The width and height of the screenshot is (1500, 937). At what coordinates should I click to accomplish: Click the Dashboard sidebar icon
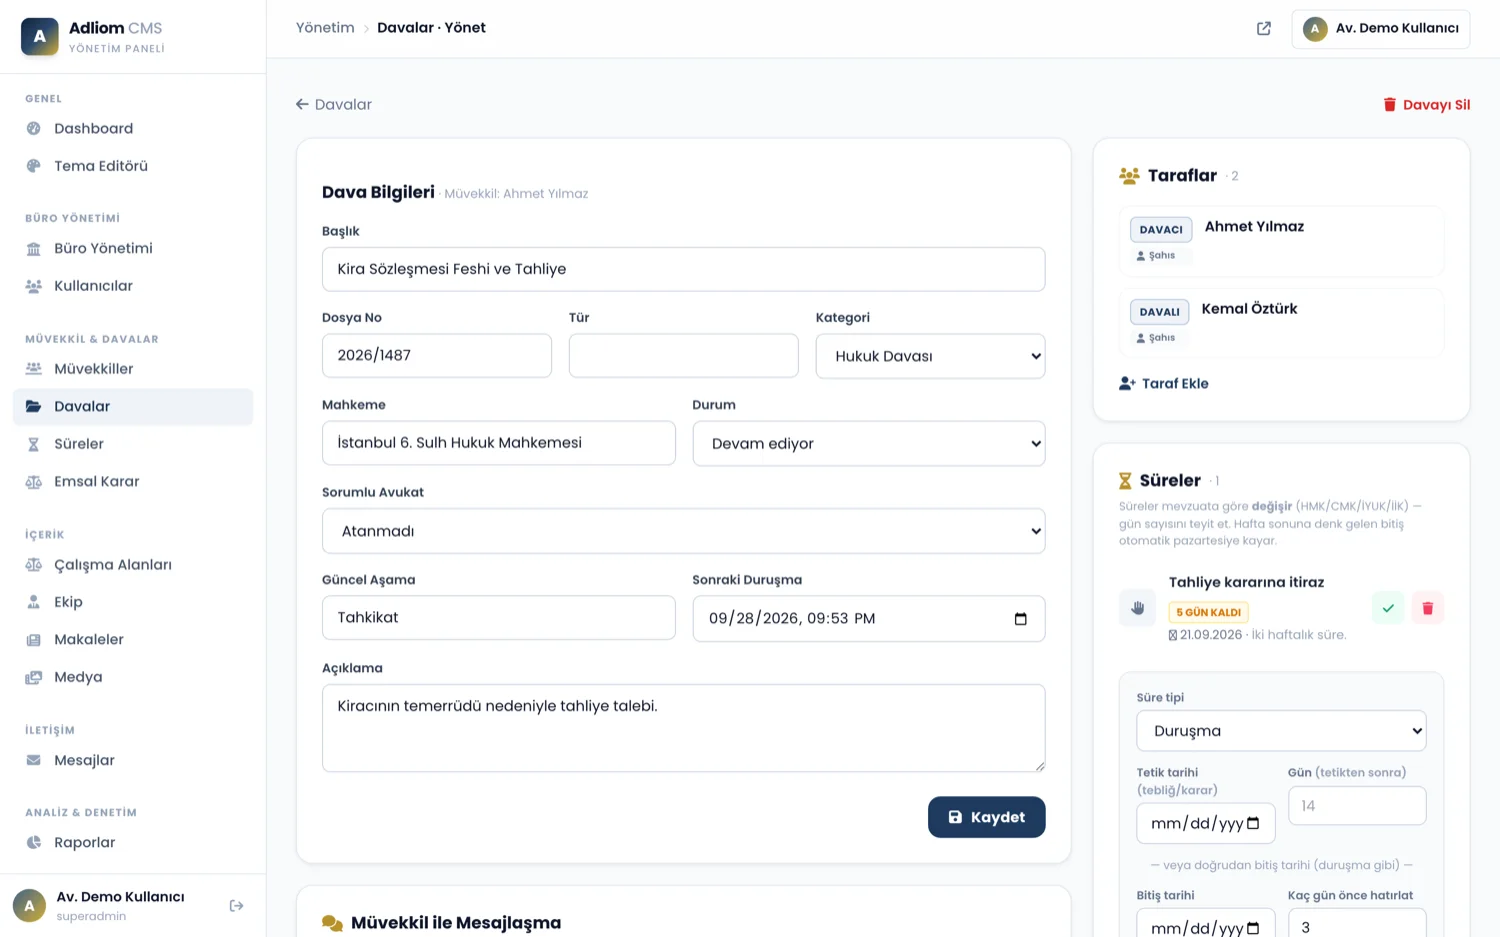(34, 129)
